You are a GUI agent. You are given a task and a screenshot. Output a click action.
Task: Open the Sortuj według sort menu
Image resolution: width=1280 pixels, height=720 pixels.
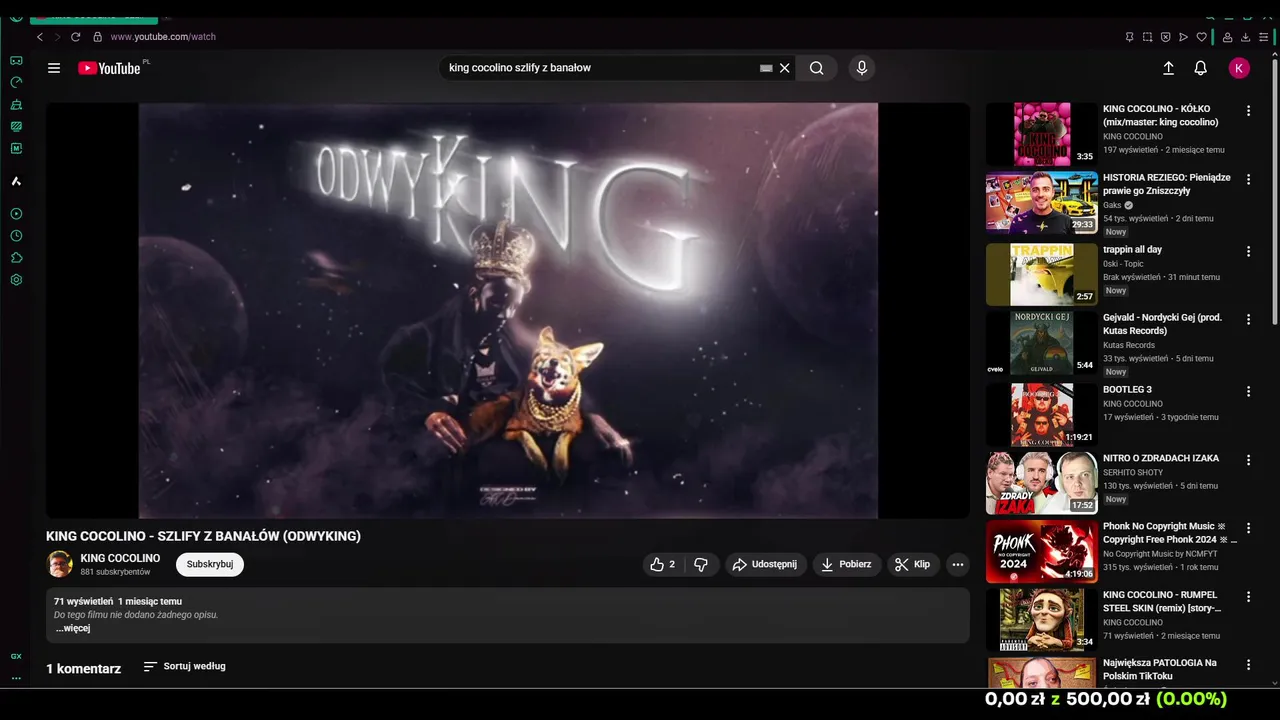pos(184,666)
